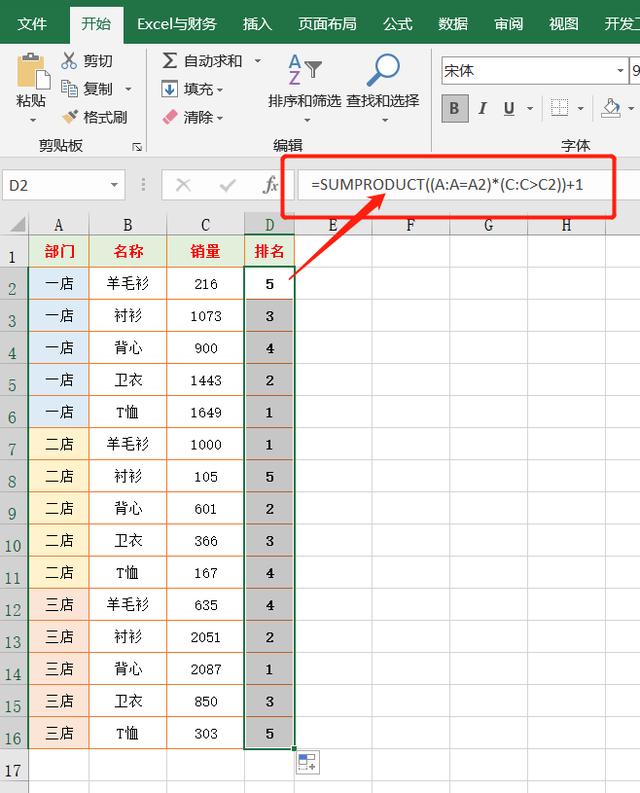
Task: Expand the Copy (复制) dropdown arrow
Action: (x=129, y=90)
